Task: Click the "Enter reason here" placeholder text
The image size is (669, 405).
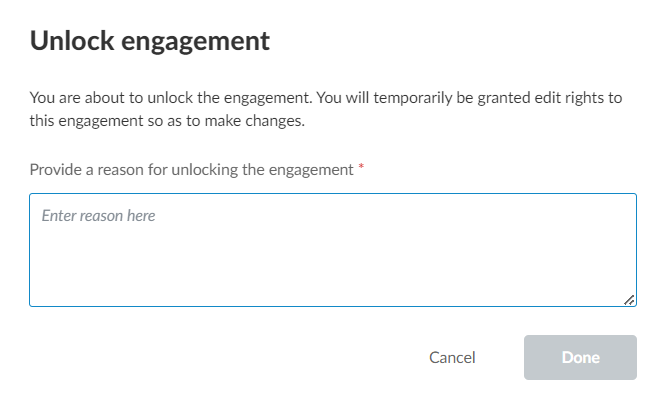Action: point(98,215)
